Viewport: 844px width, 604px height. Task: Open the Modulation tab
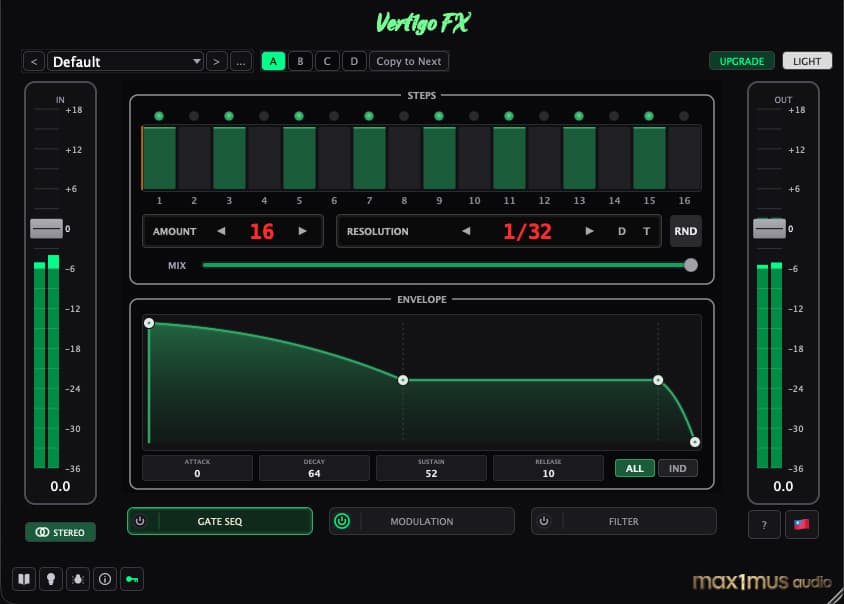pyautogui.click(x=421, y=521)
